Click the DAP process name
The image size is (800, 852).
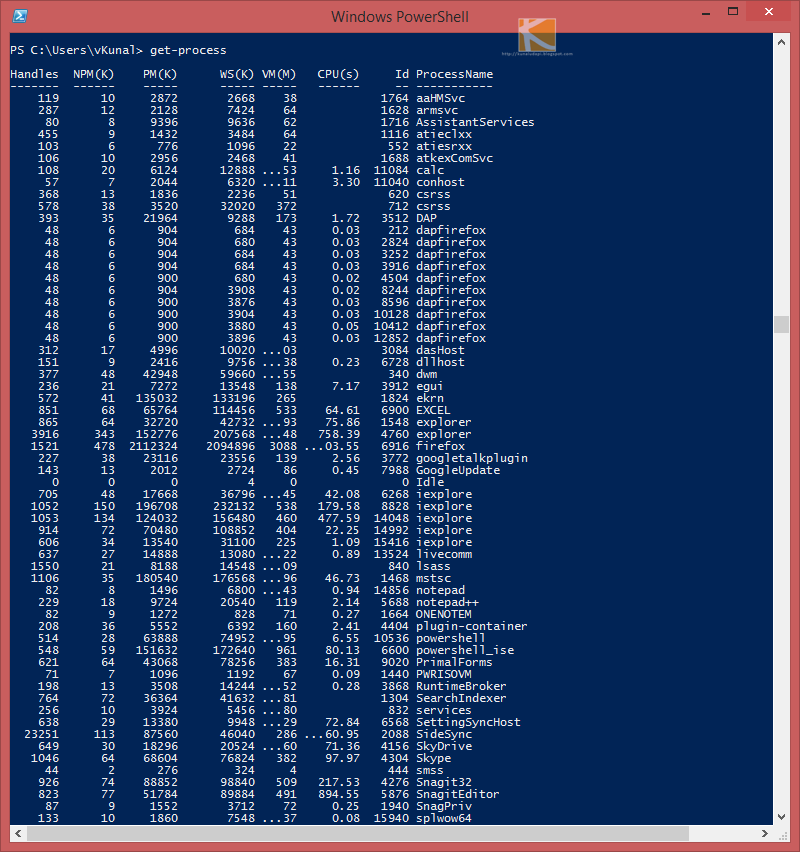[x=427, y=218]
